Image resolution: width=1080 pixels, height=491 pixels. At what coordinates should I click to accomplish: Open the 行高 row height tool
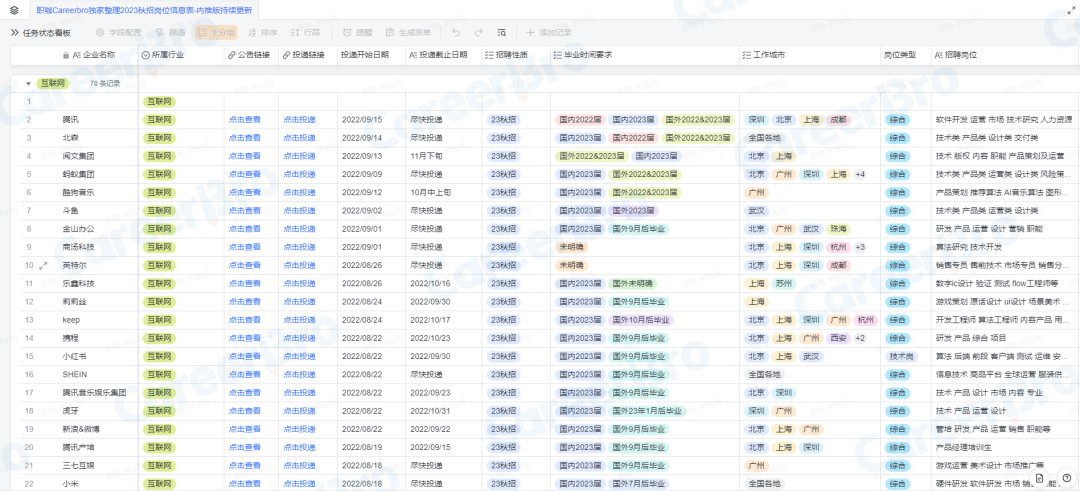tap(305, 32)
